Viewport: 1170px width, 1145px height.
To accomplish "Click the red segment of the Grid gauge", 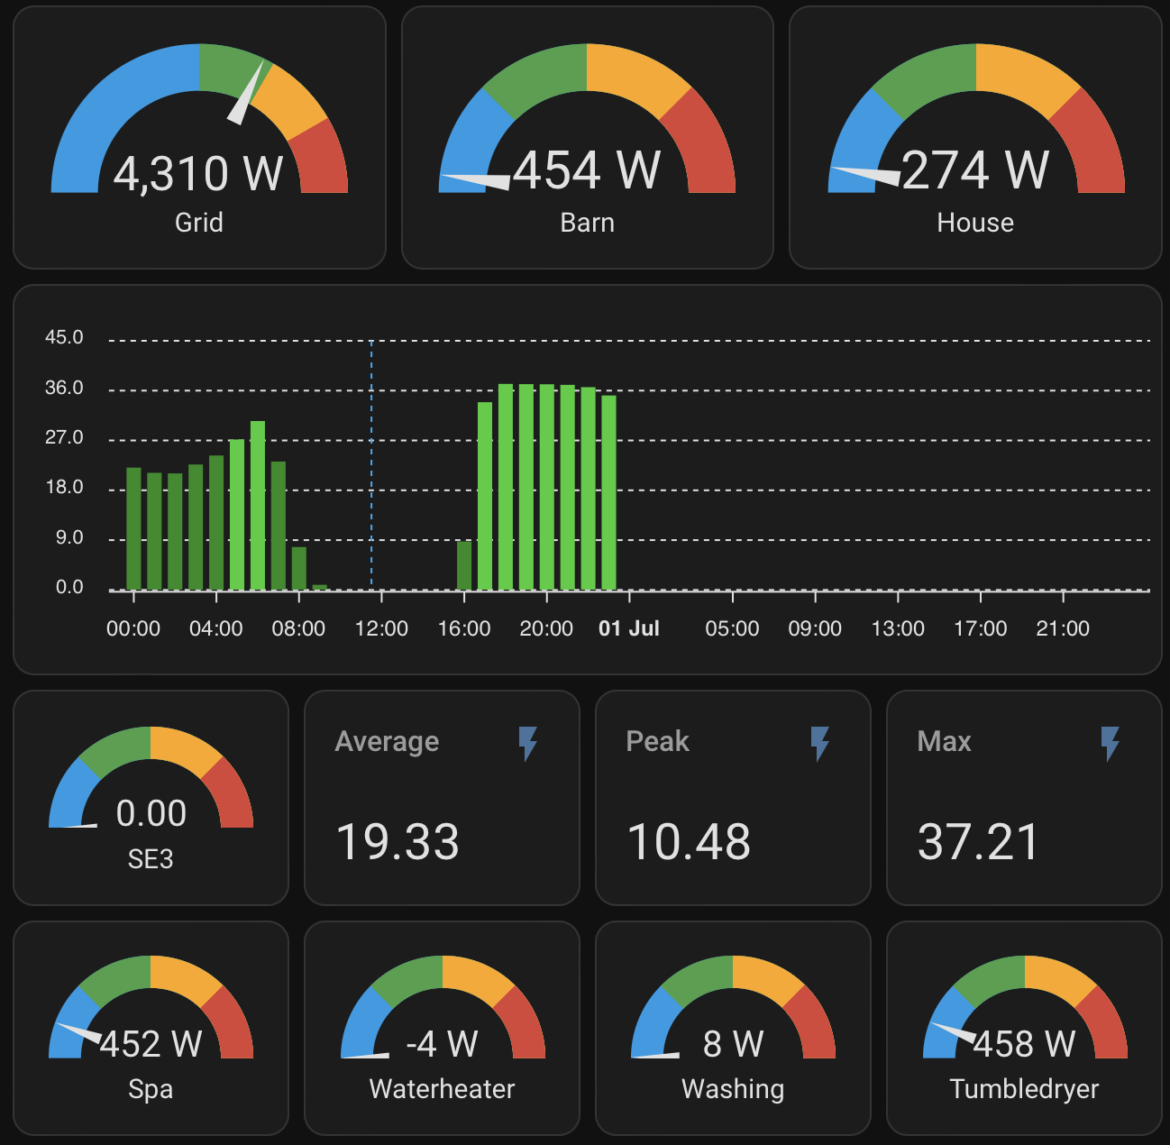I will point(326,158).
